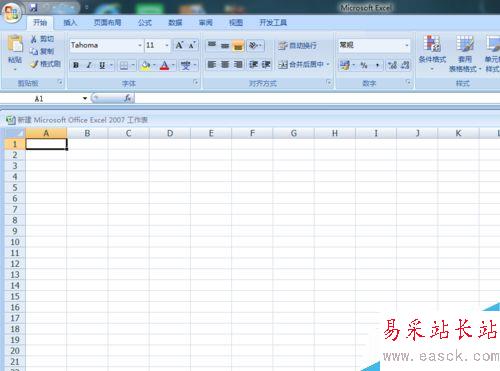
Task: Click inside the formula bar input
Action: click(x=317, y=98)
